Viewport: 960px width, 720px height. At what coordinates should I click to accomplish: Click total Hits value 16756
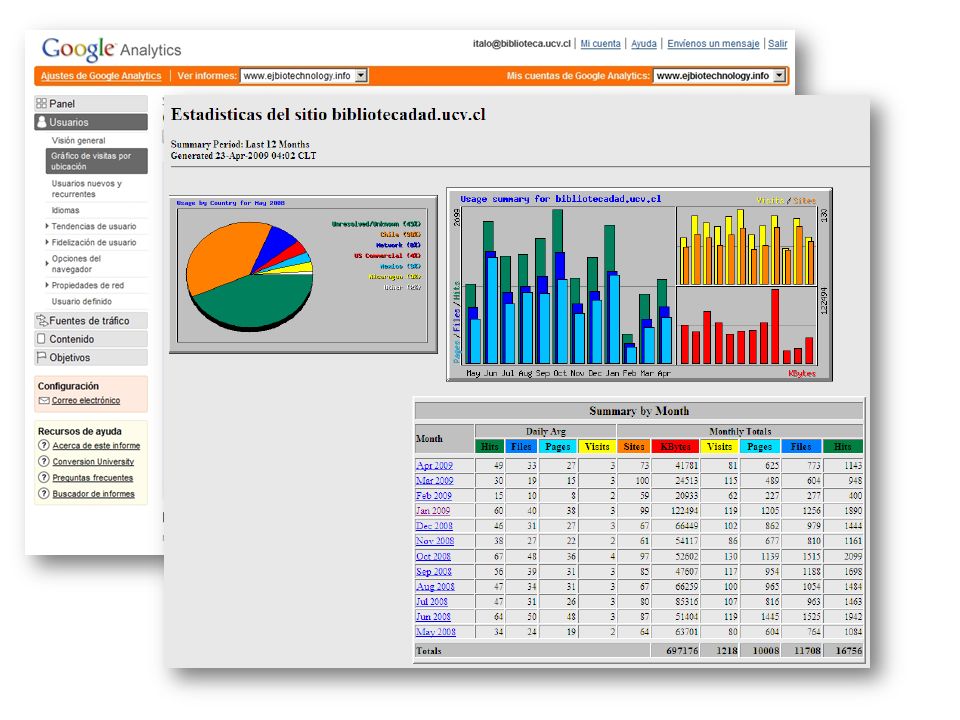pos(848,651)
